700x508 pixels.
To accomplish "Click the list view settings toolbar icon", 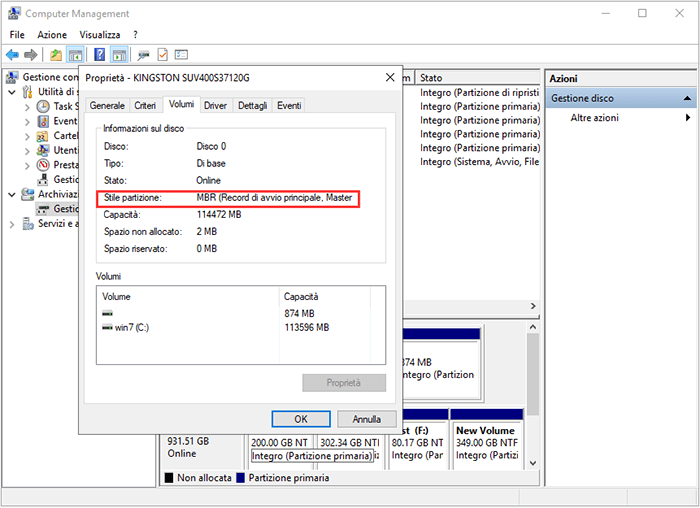I will coord(181,55).
